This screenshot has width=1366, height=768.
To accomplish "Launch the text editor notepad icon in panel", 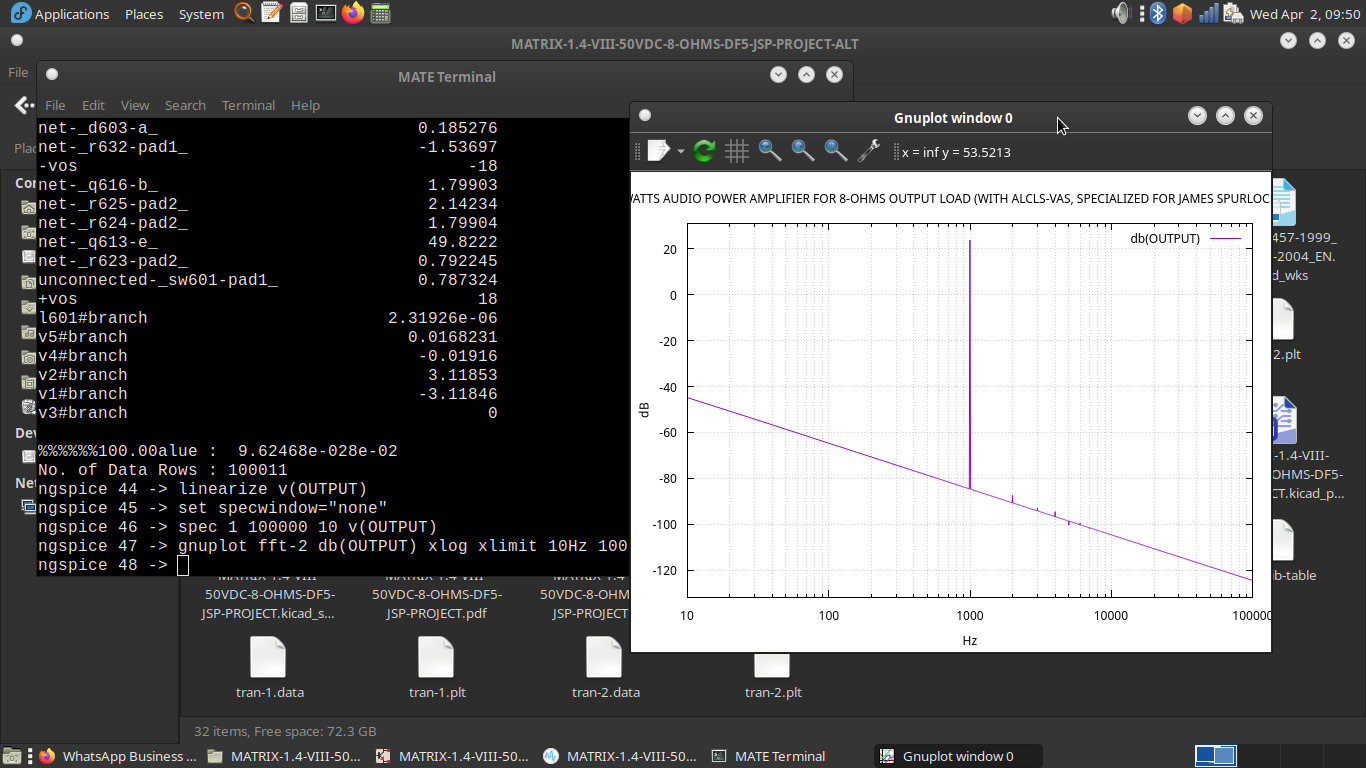I will click(271, 13).
